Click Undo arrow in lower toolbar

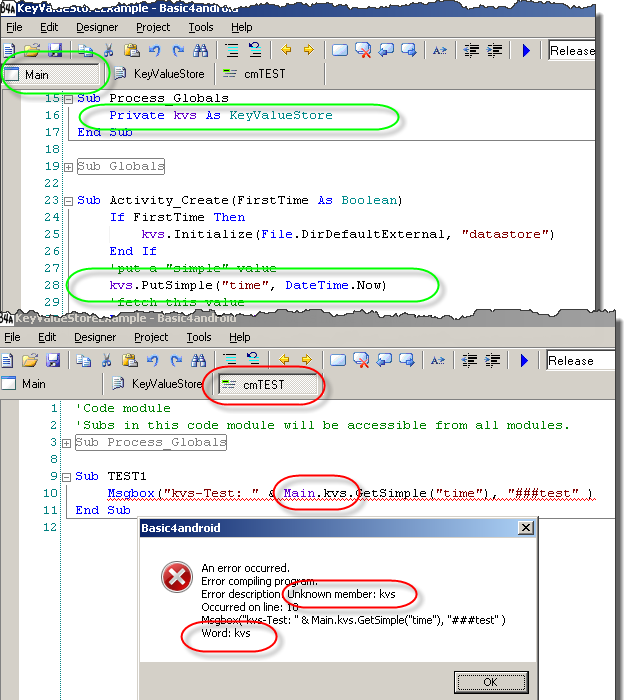153,360
